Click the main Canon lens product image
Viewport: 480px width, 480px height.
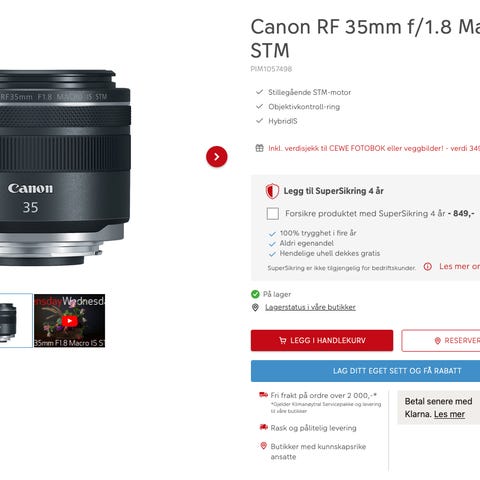65,168
